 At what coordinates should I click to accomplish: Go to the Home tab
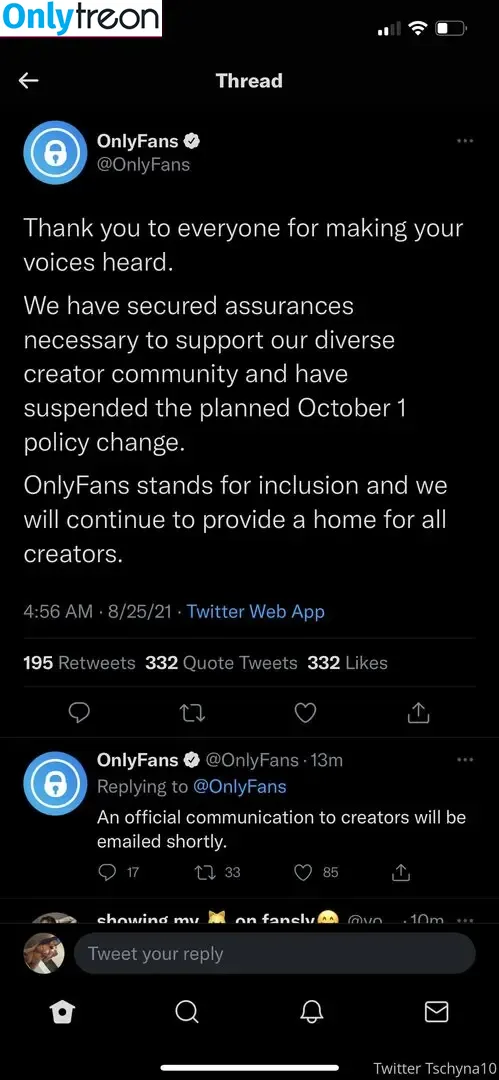click(x=63, y=1012)
